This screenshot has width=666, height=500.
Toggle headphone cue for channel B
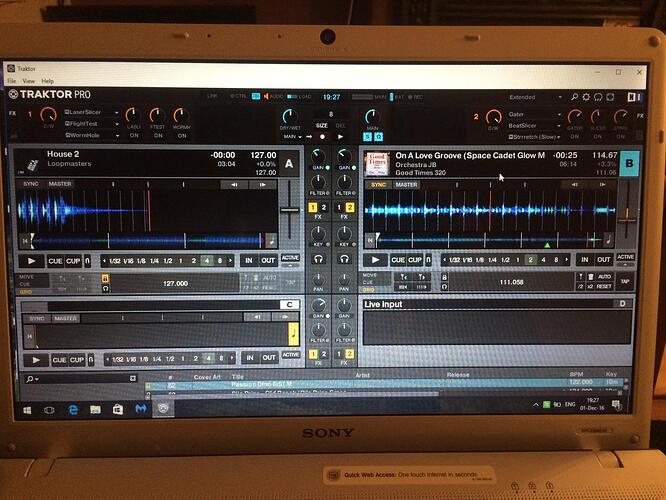point(344,259)
